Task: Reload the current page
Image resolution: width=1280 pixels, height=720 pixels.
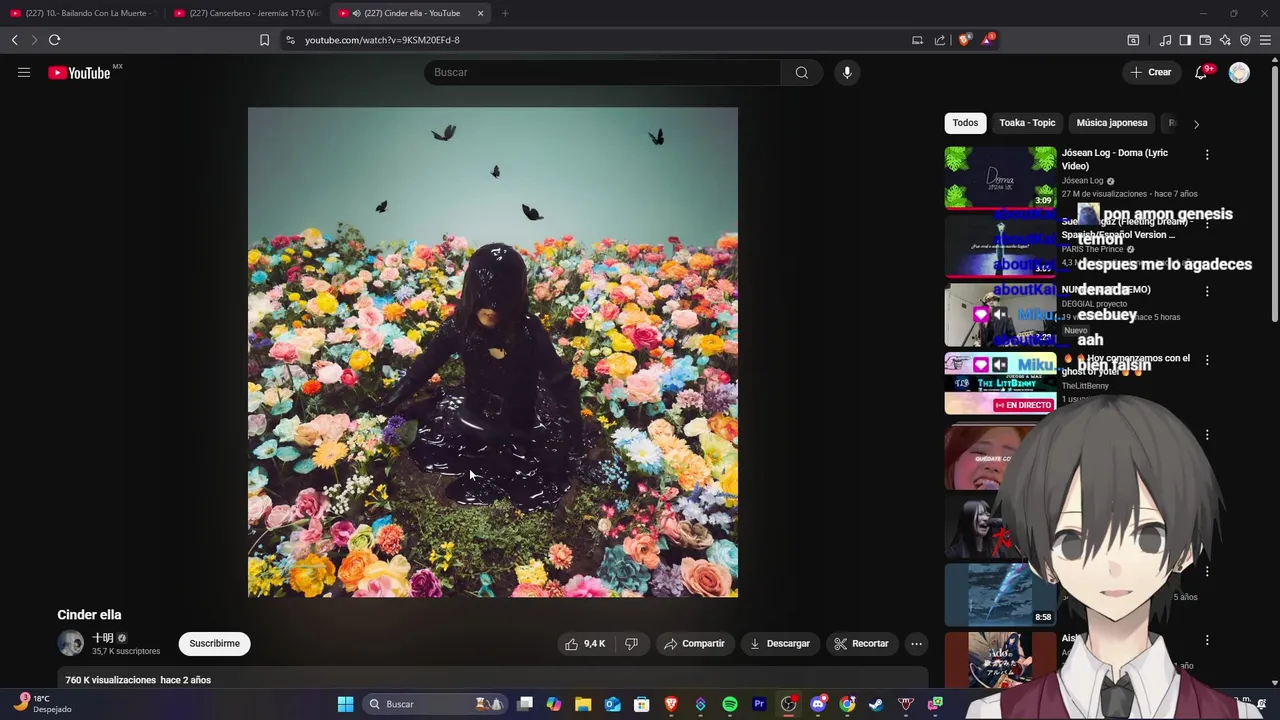Action: (54, 40)
